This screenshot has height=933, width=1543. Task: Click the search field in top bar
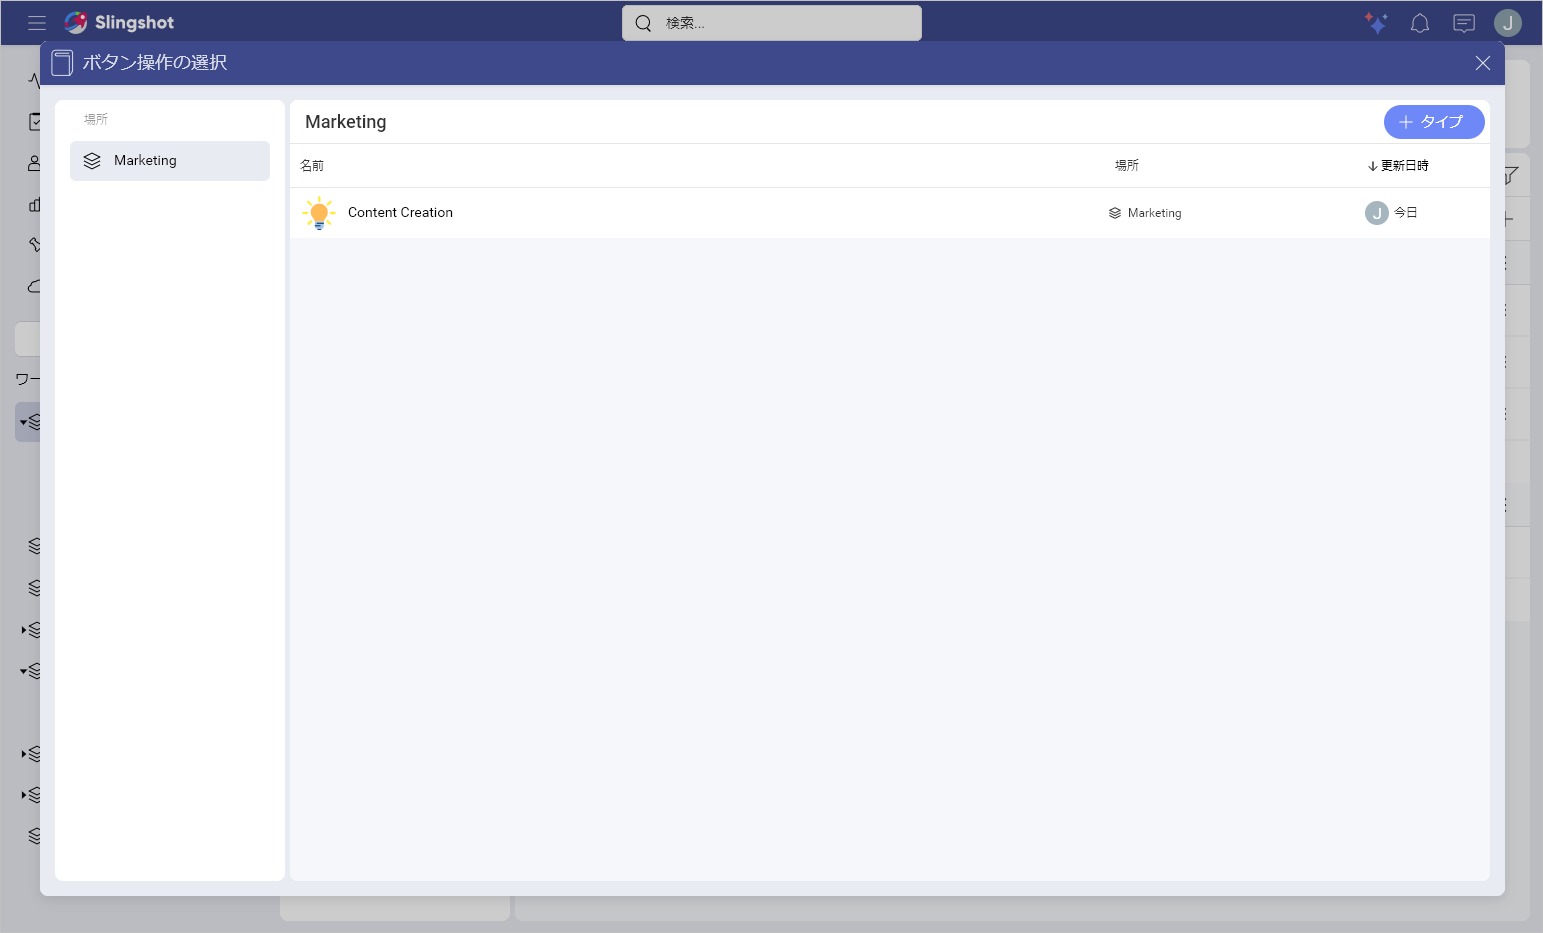pyautogui.click(x=772, y=23)
